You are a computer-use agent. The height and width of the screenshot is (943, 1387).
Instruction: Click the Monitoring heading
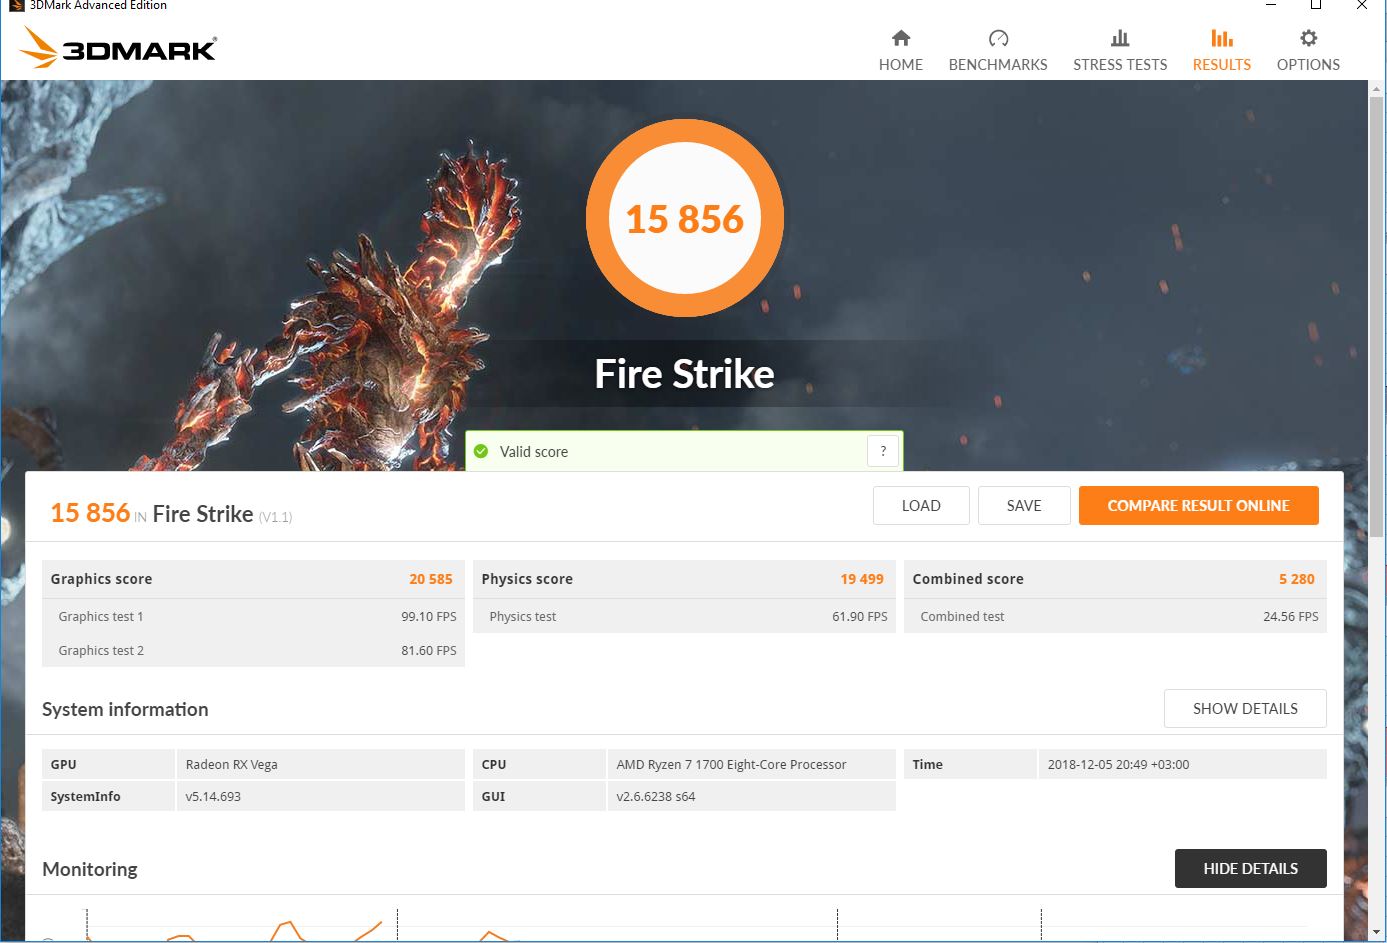pos(90,869)
